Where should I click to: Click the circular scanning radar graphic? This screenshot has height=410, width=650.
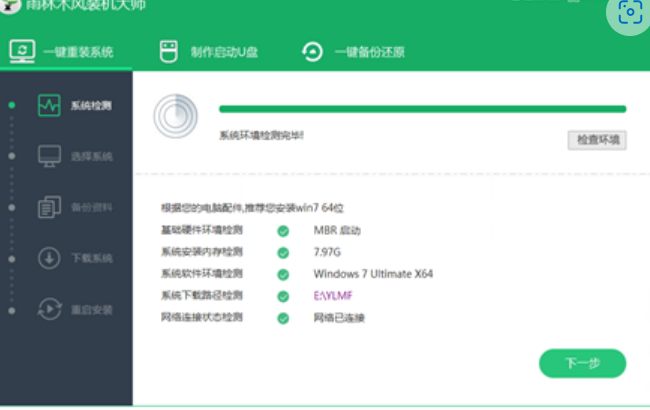point(175,116)
